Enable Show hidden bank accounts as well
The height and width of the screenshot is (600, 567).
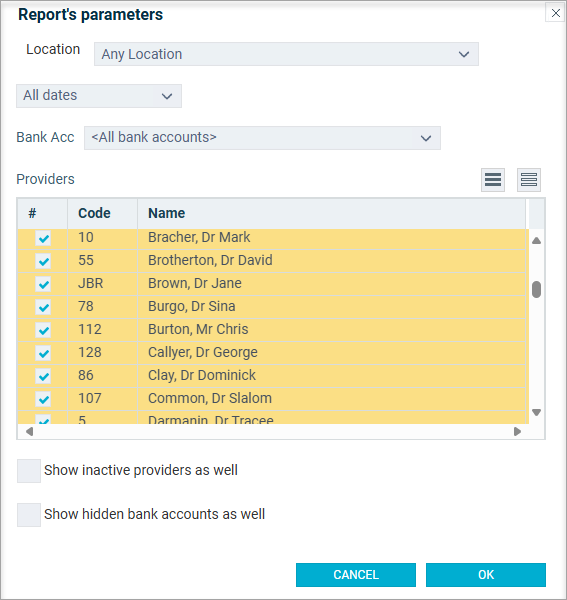[x=29, y=515]
